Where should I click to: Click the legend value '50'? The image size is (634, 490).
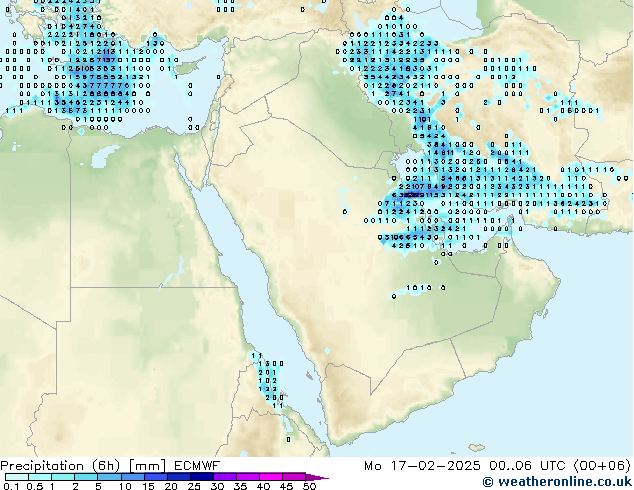(309, 486)
